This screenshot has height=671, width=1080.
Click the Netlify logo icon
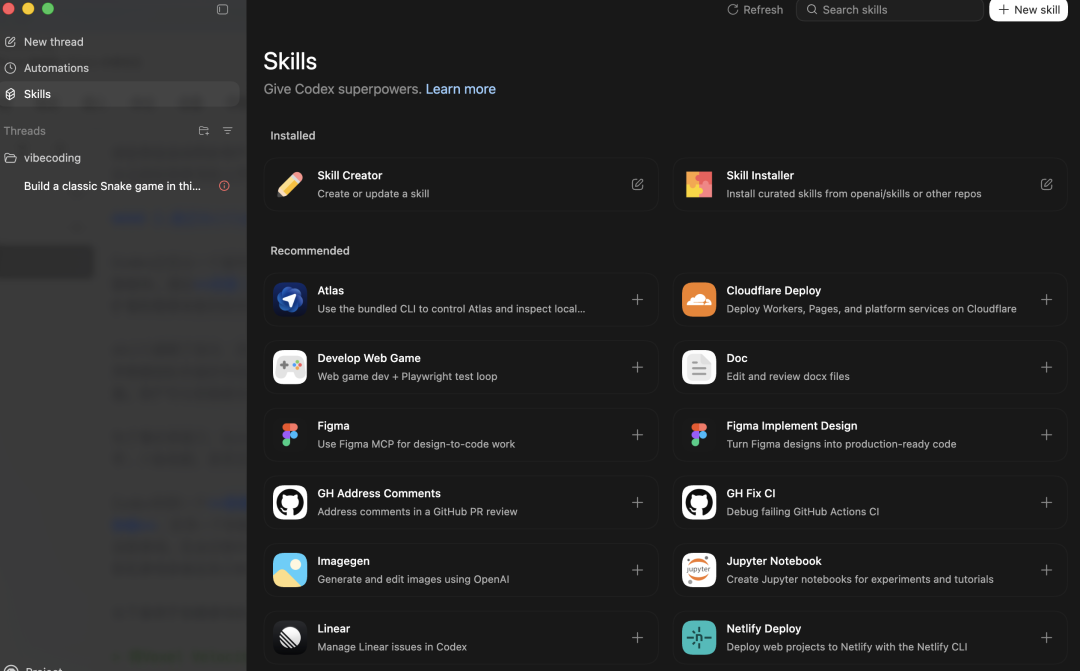click(x=699, y=637)
